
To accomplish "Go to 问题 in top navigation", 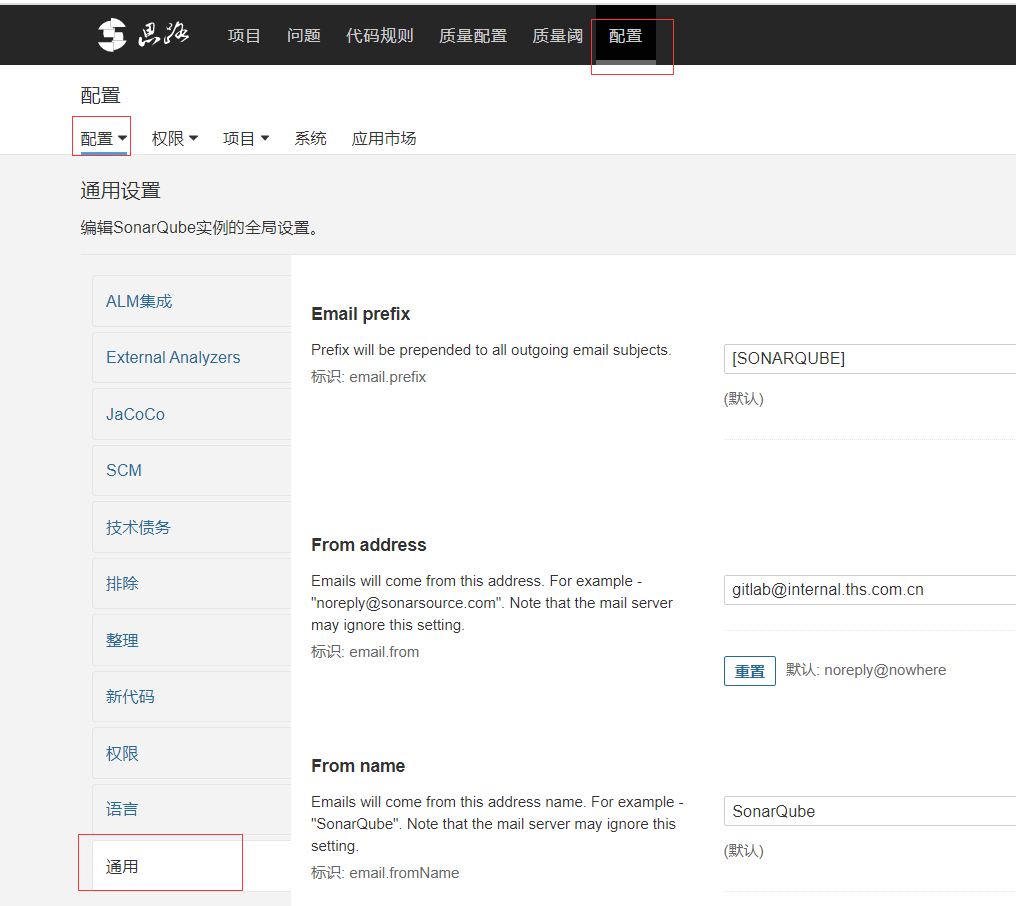I will (x=304, y=36).
